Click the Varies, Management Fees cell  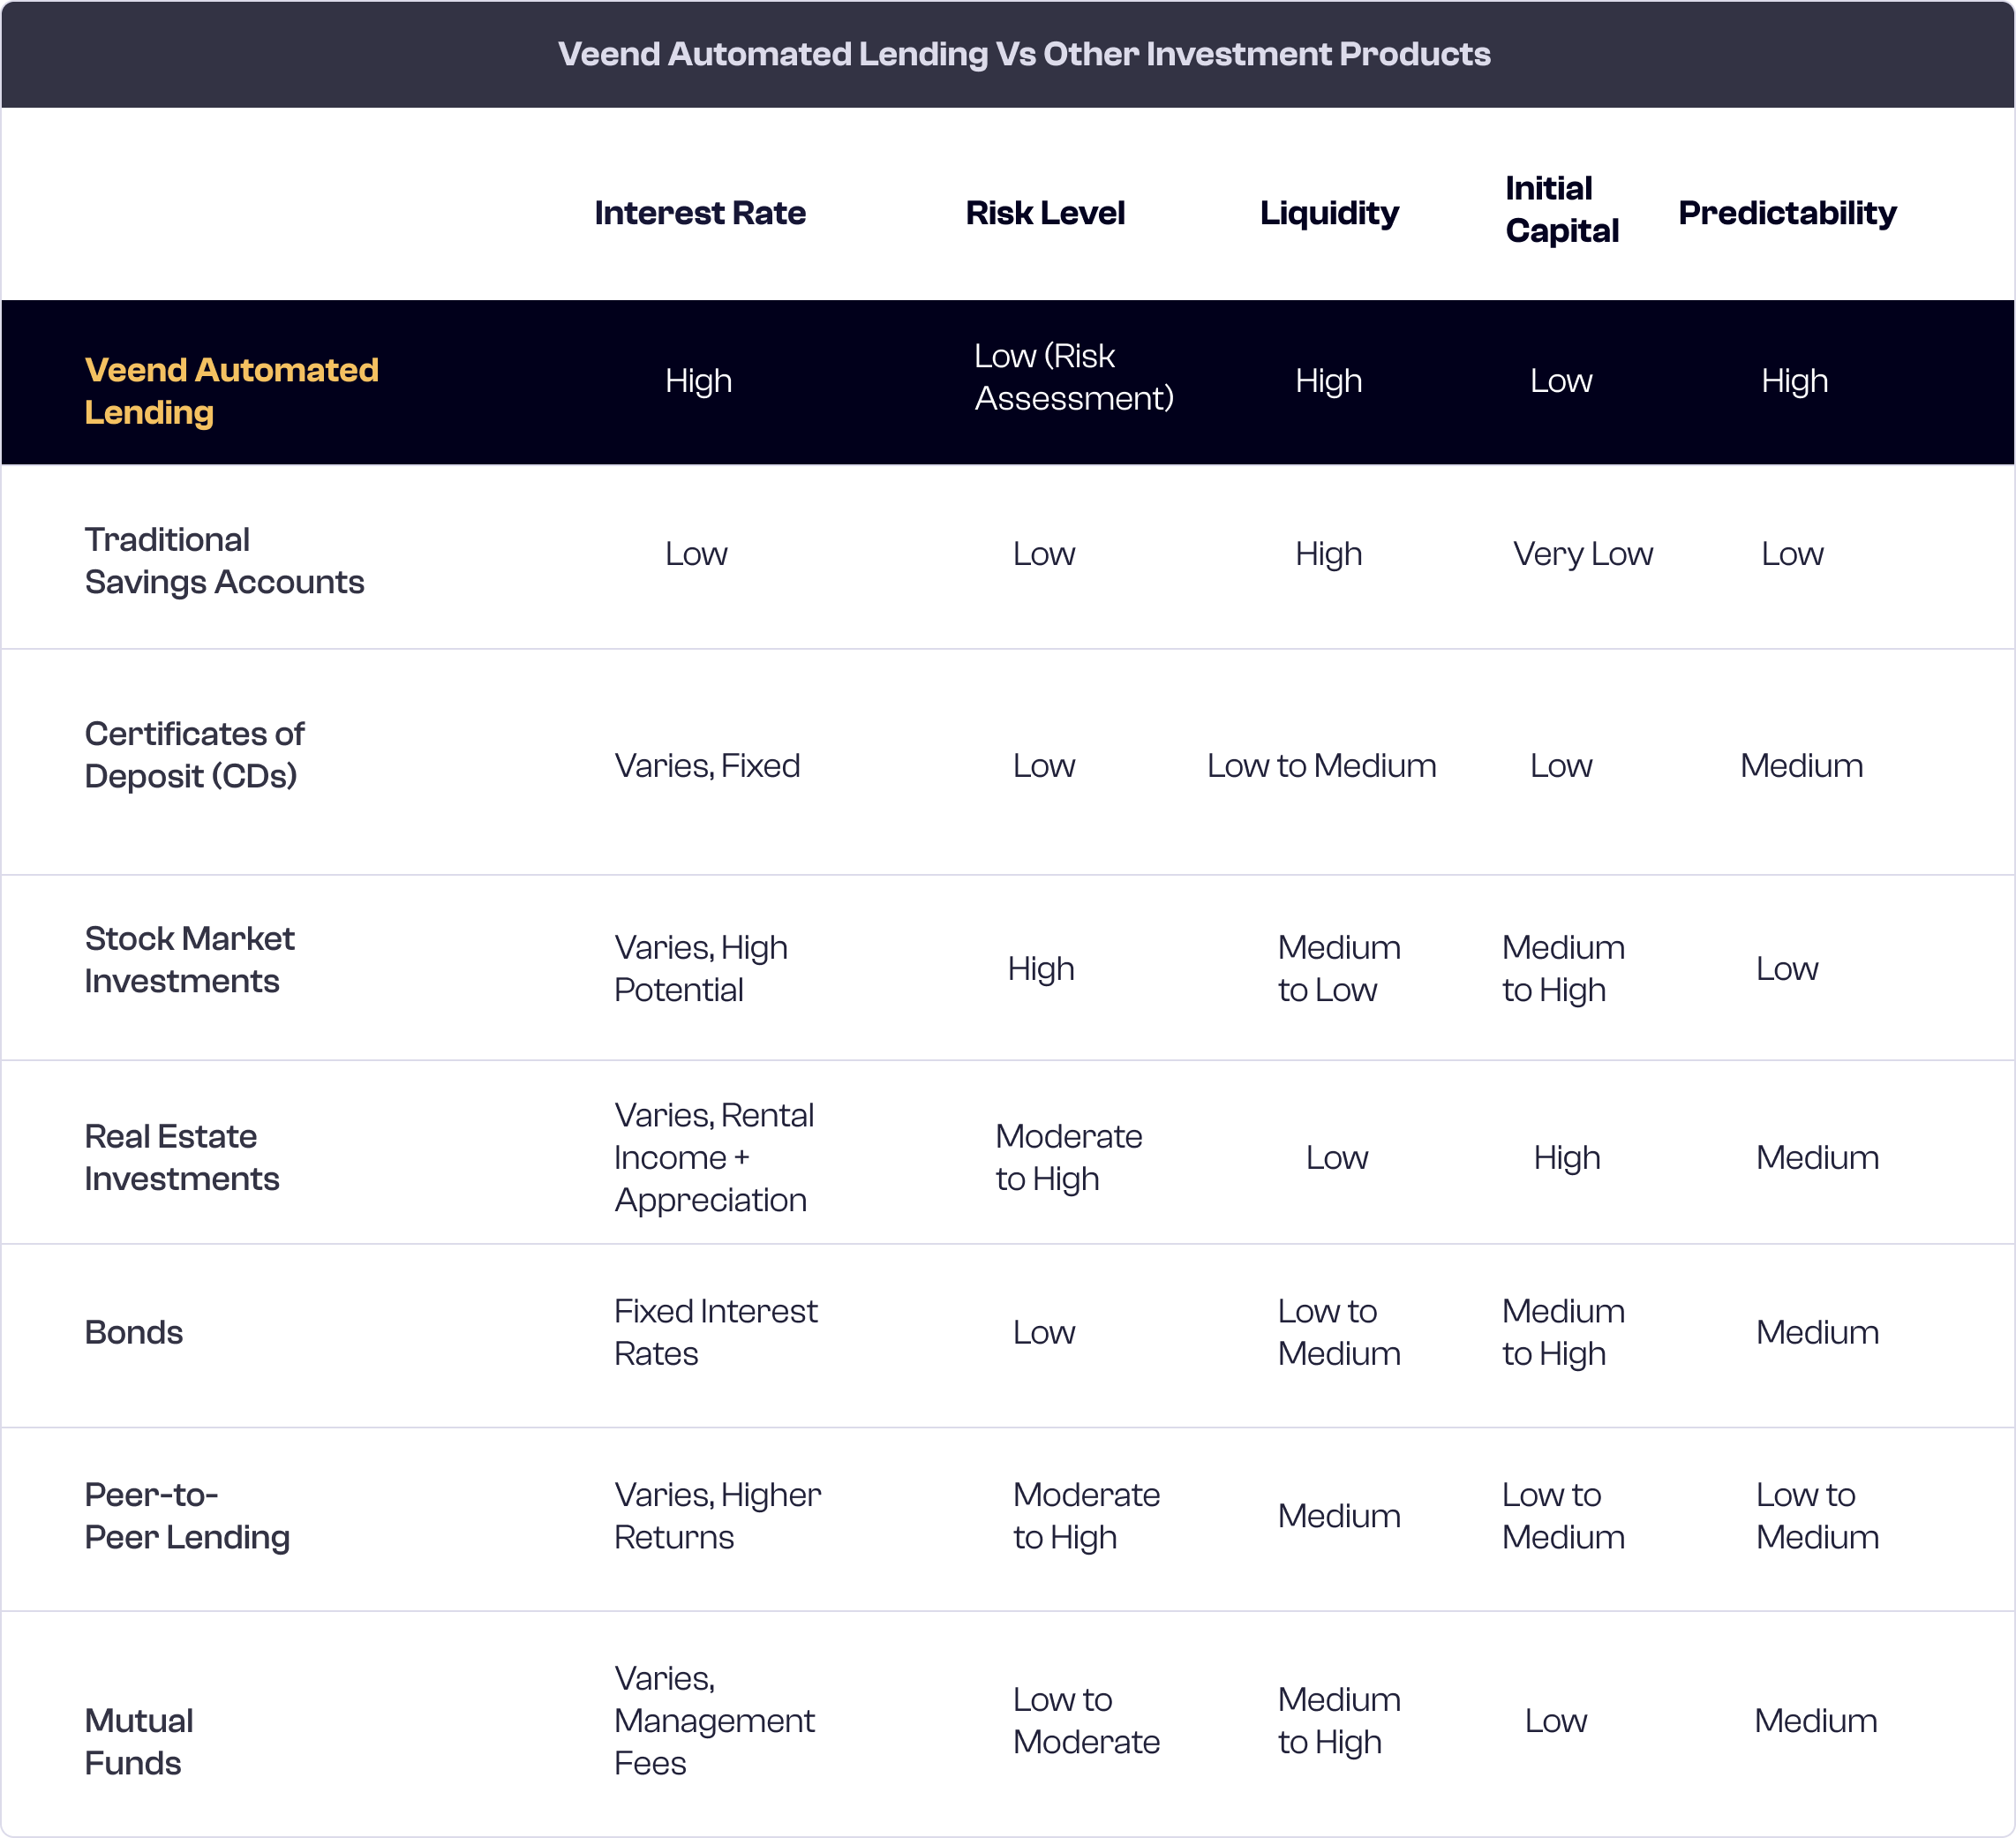[713, 1720]
